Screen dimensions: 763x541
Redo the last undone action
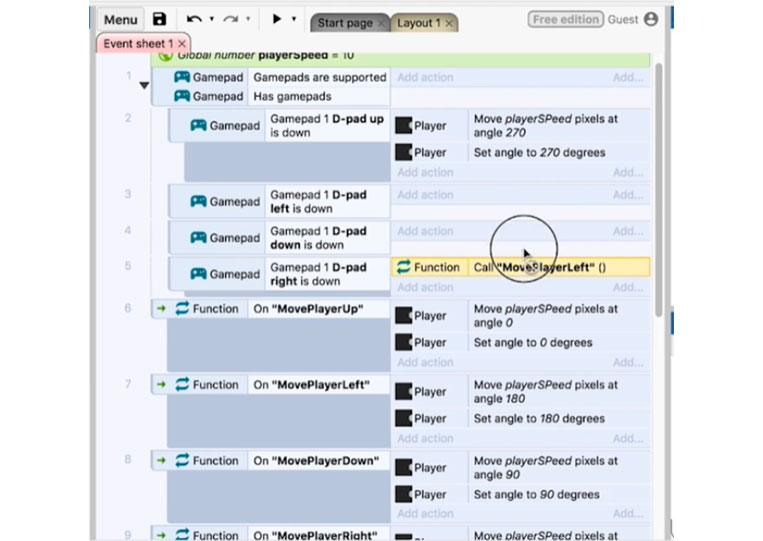231,19
